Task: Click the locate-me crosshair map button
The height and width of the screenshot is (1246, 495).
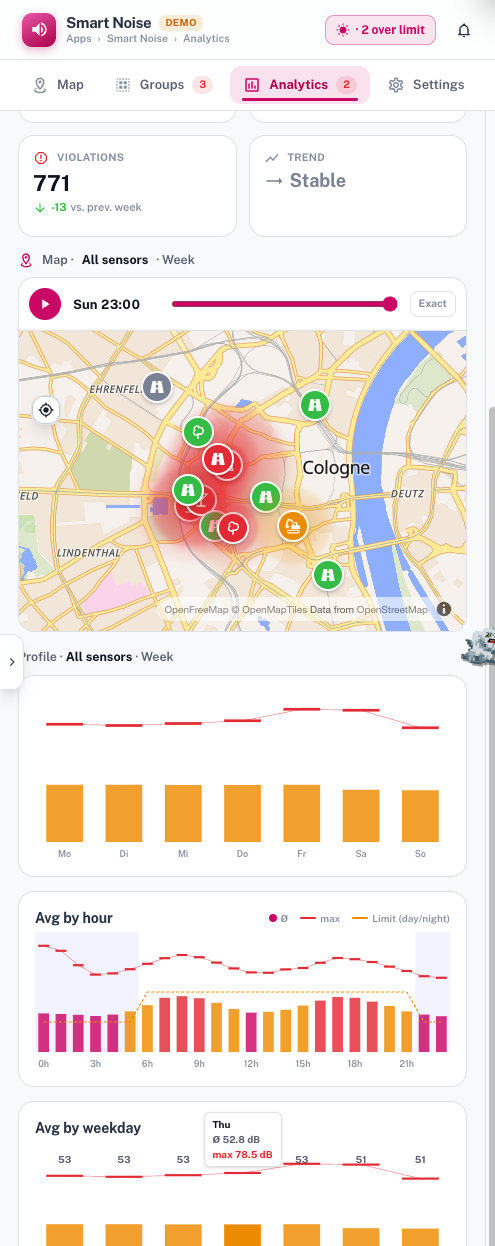Action: (45, 410)
